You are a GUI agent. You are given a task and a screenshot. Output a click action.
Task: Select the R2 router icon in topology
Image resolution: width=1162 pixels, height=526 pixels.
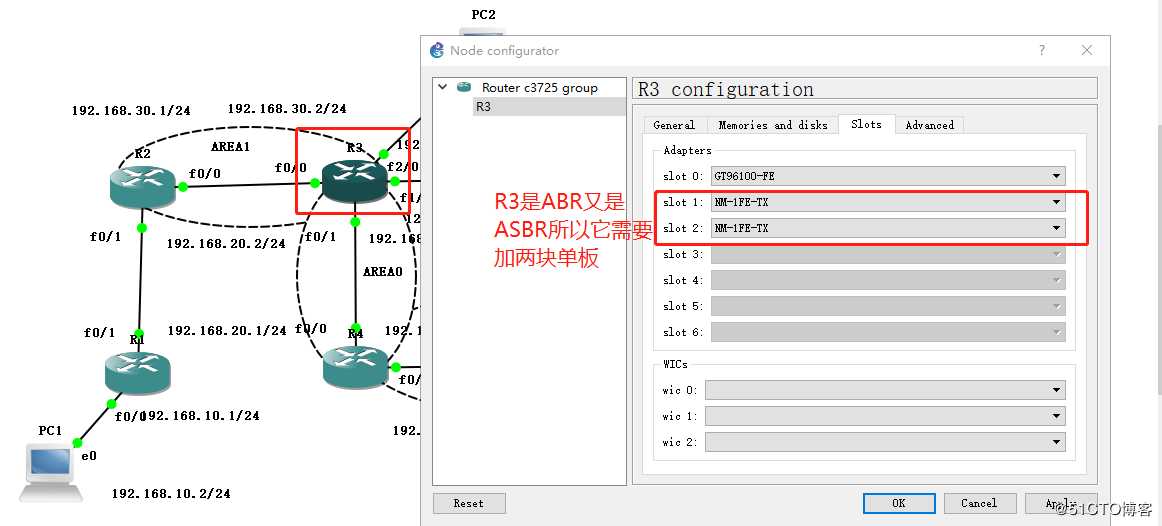[x=142, y=185]
